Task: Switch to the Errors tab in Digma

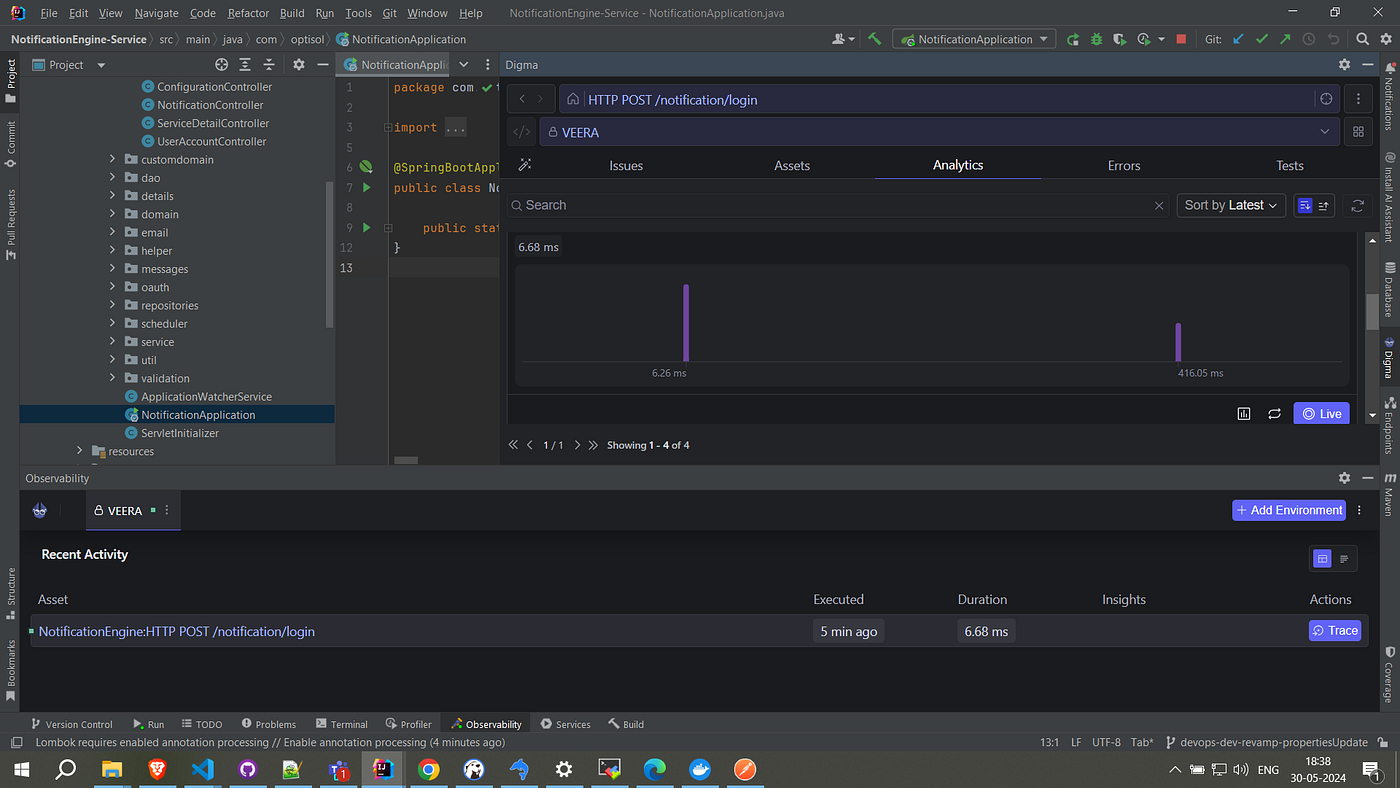Action: point(1124,165)
